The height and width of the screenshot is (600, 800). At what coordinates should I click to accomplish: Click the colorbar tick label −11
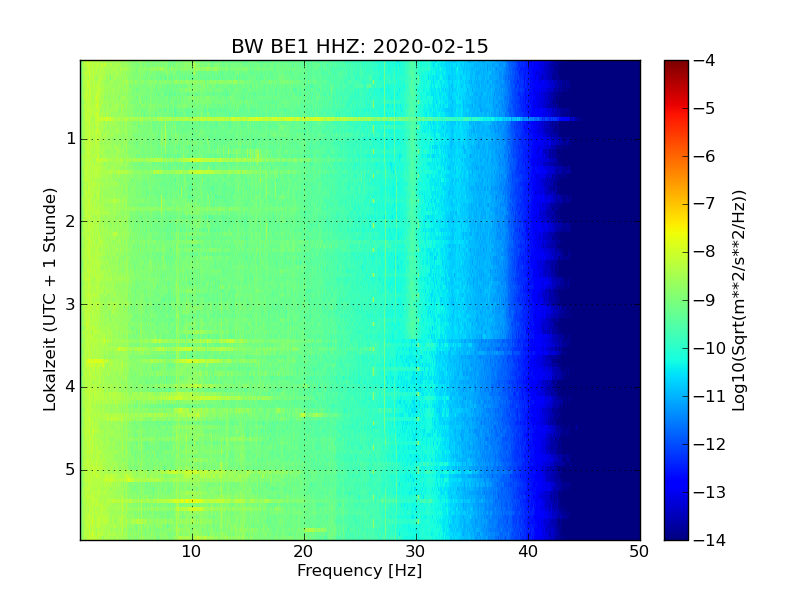710,396
